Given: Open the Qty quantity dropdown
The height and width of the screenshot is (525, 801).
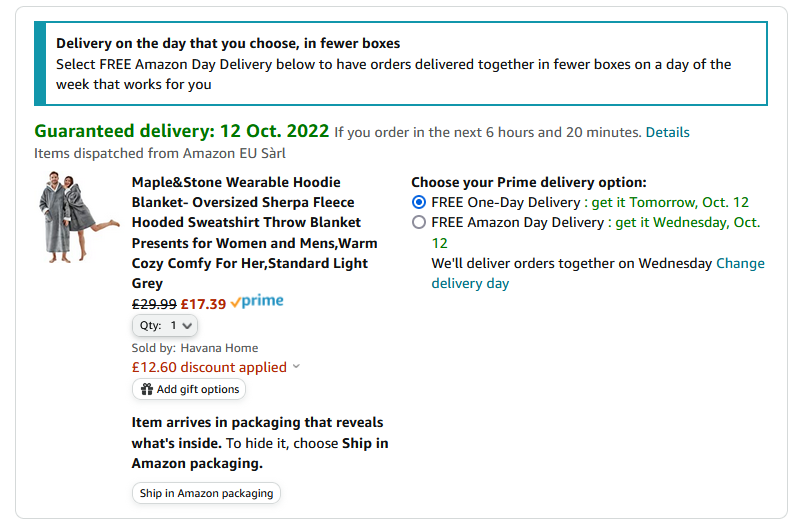Looking at the screenshot, I should click(165, 325).
